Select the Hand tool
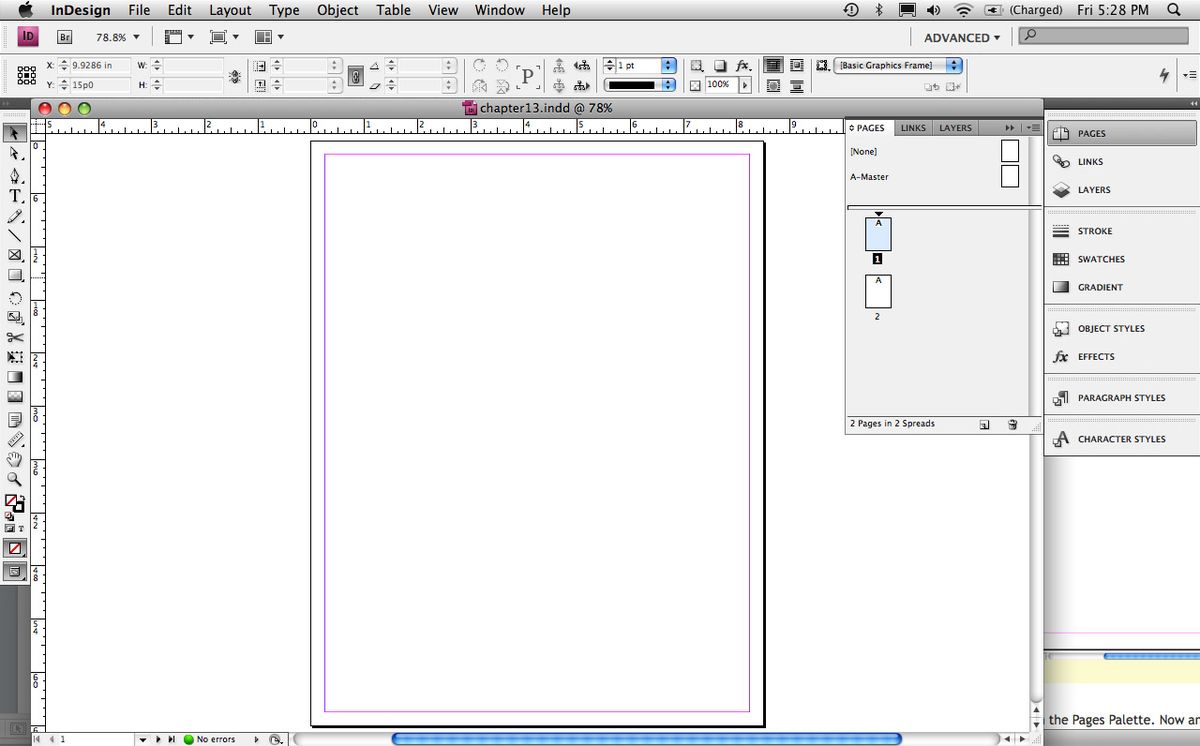This screenshot has width=1200, height=746. [x=15, y=459]
